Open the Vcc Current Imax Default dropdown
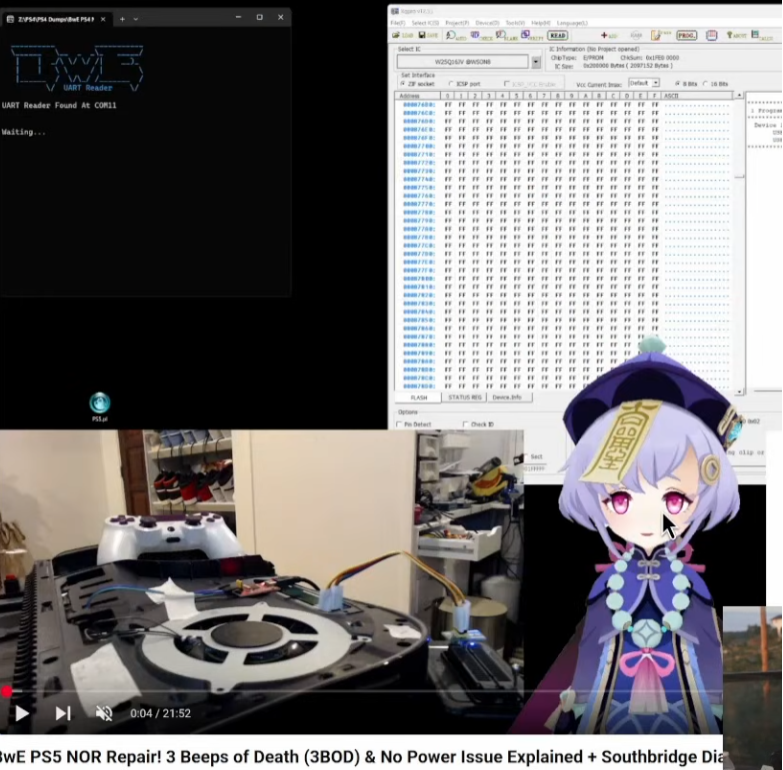Viewport: 783px width, 770px height. [x=645, y=83]
